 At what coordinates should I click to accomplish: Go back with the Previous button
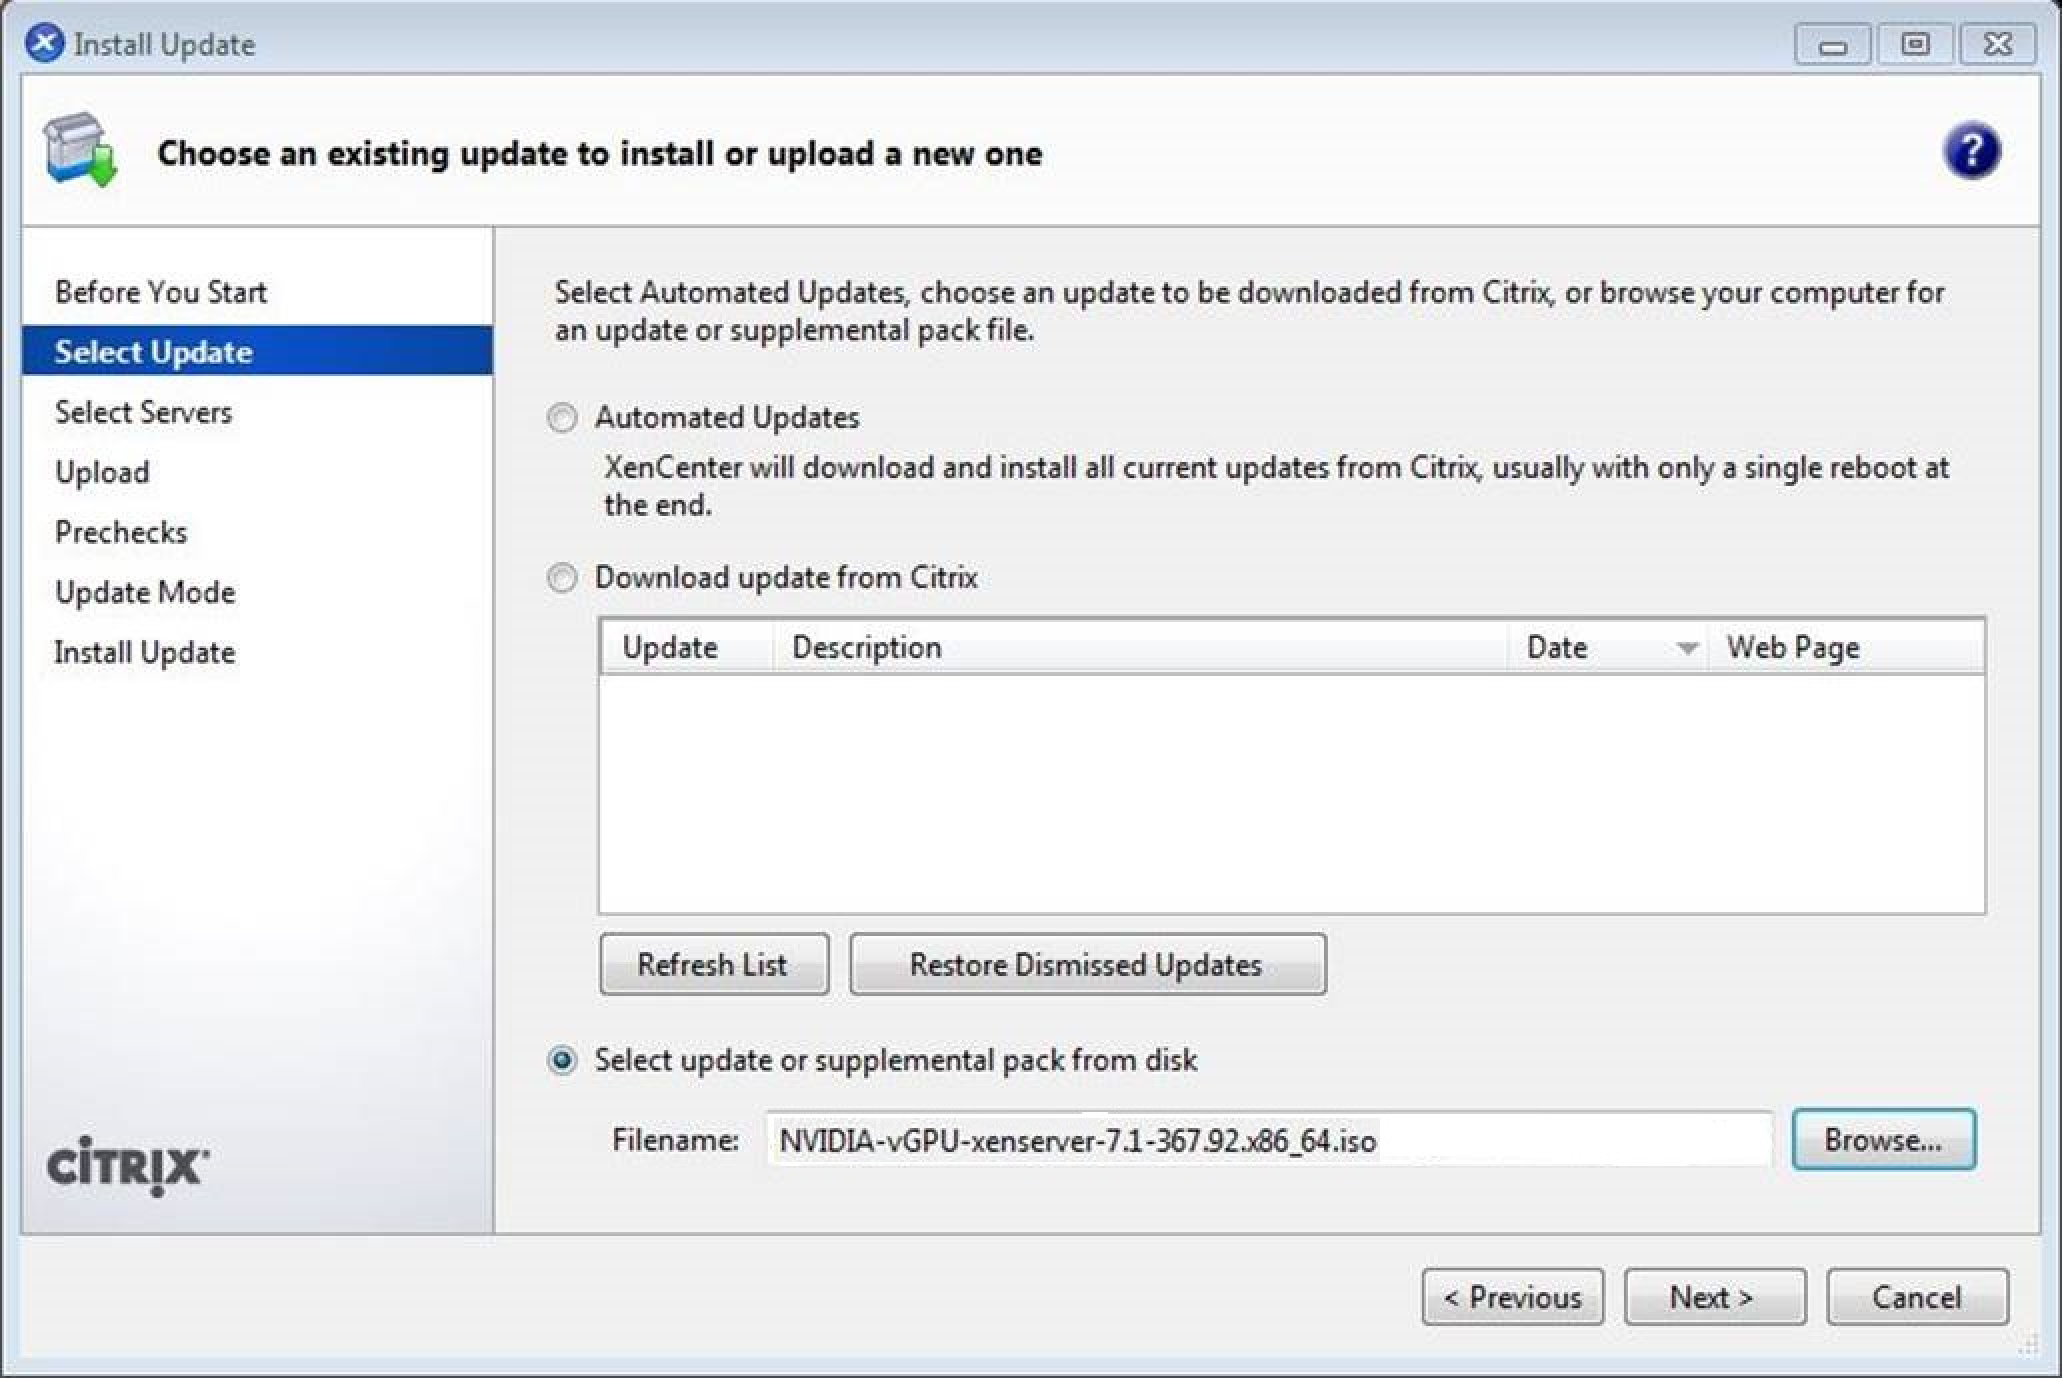click(1512, 1296)
